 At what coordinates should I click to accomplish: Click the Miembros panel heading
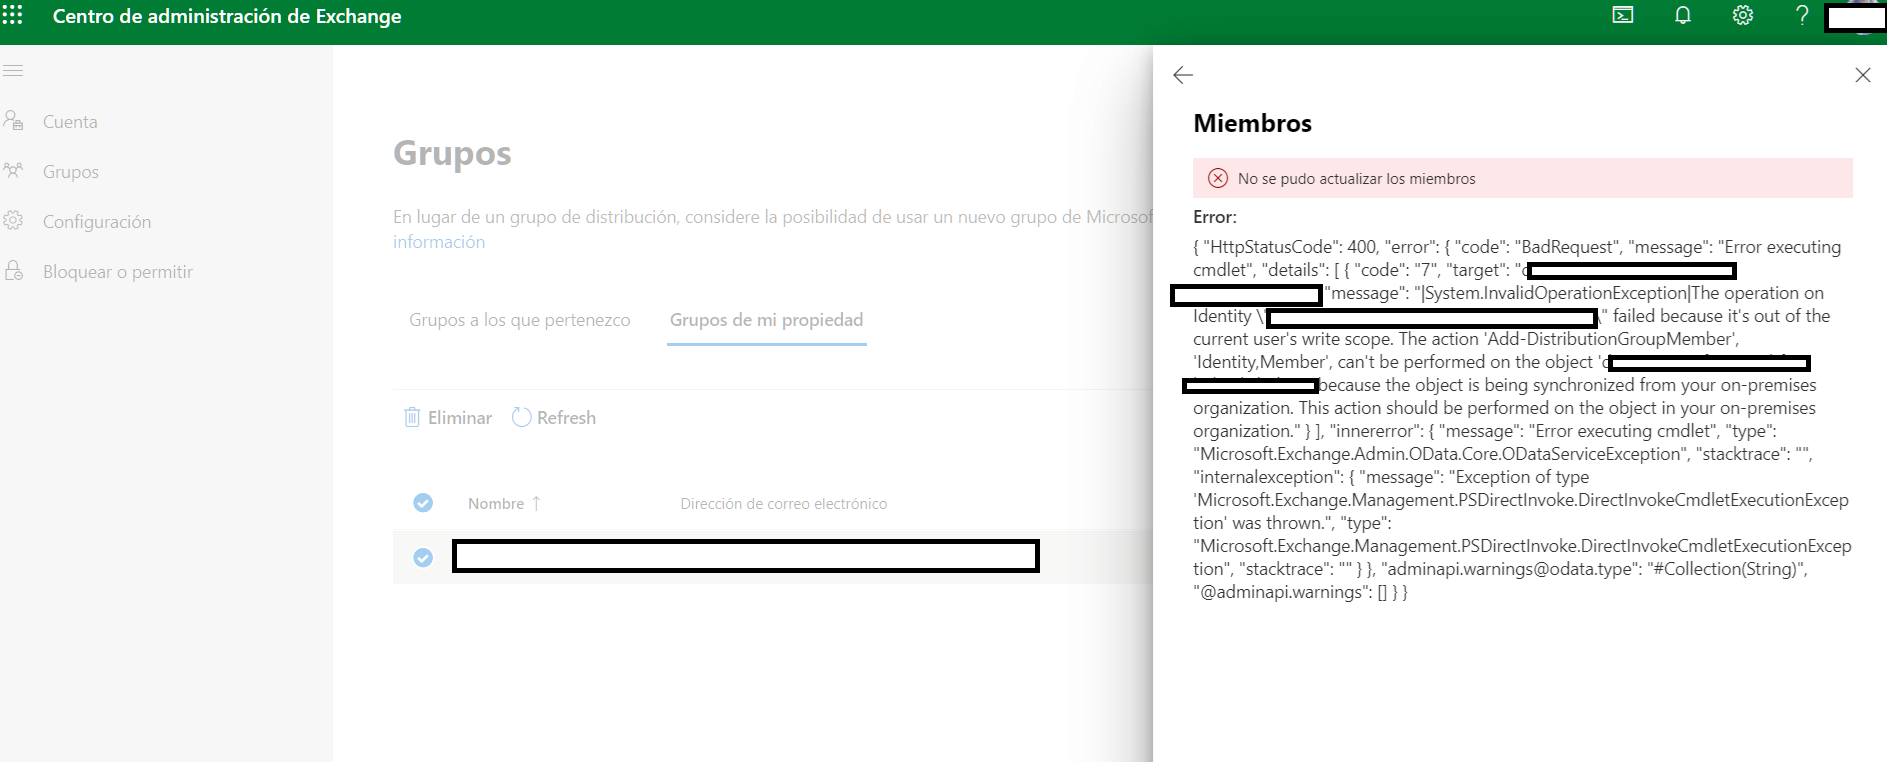1252,123
